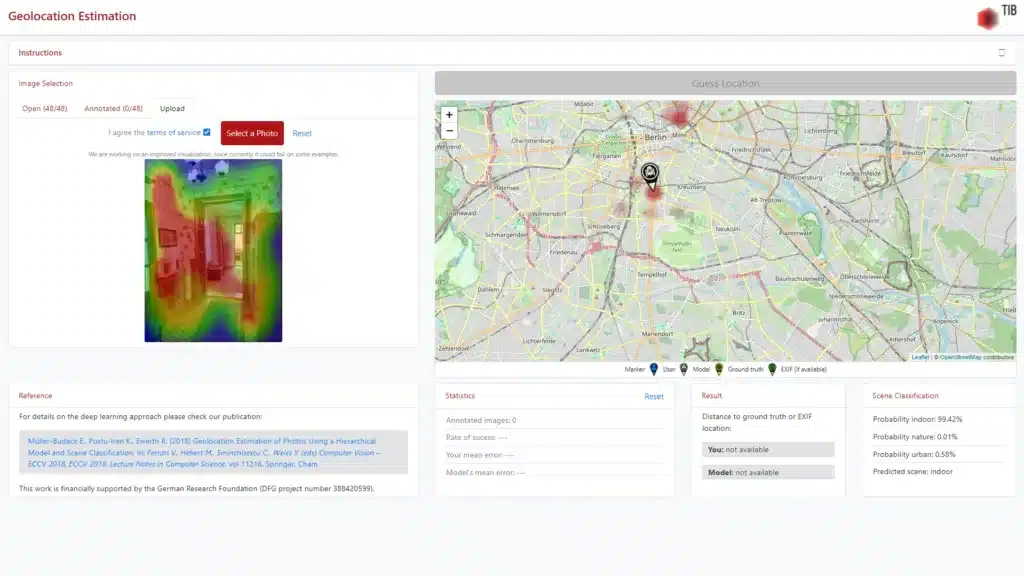Switch to the Annotated (0/48) tab
Screen dimensions: 1024x576
[114, 108]
